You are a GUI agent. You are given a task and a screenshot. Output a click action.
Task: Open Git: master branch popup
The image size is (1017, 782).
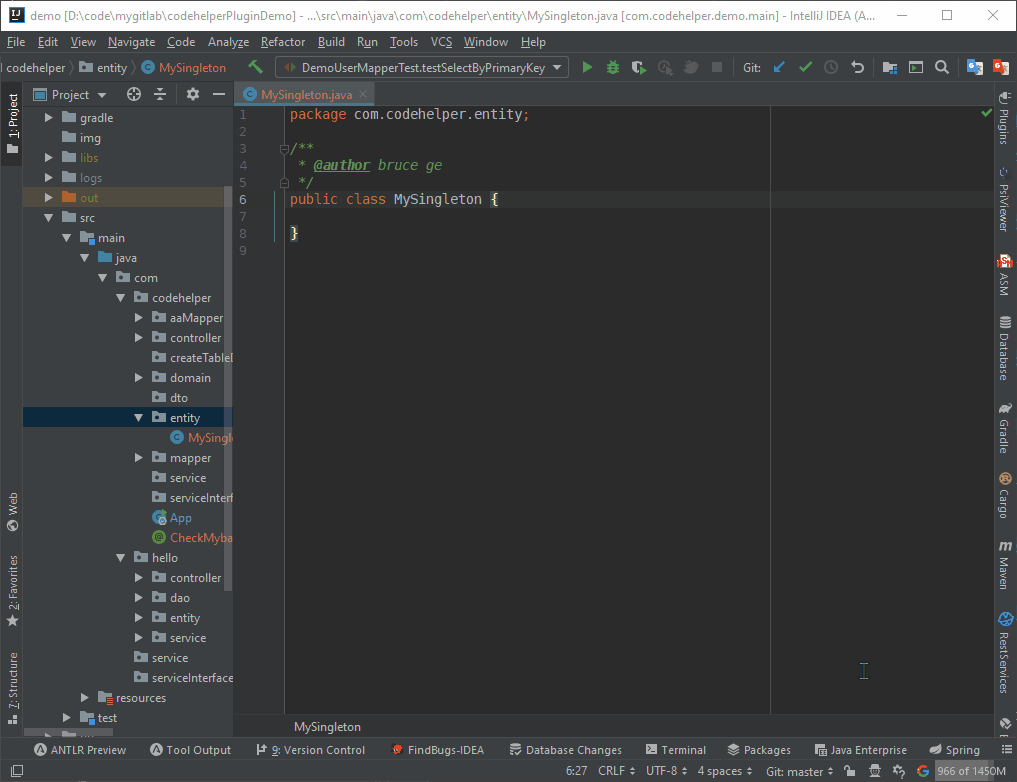pos(799,771)
